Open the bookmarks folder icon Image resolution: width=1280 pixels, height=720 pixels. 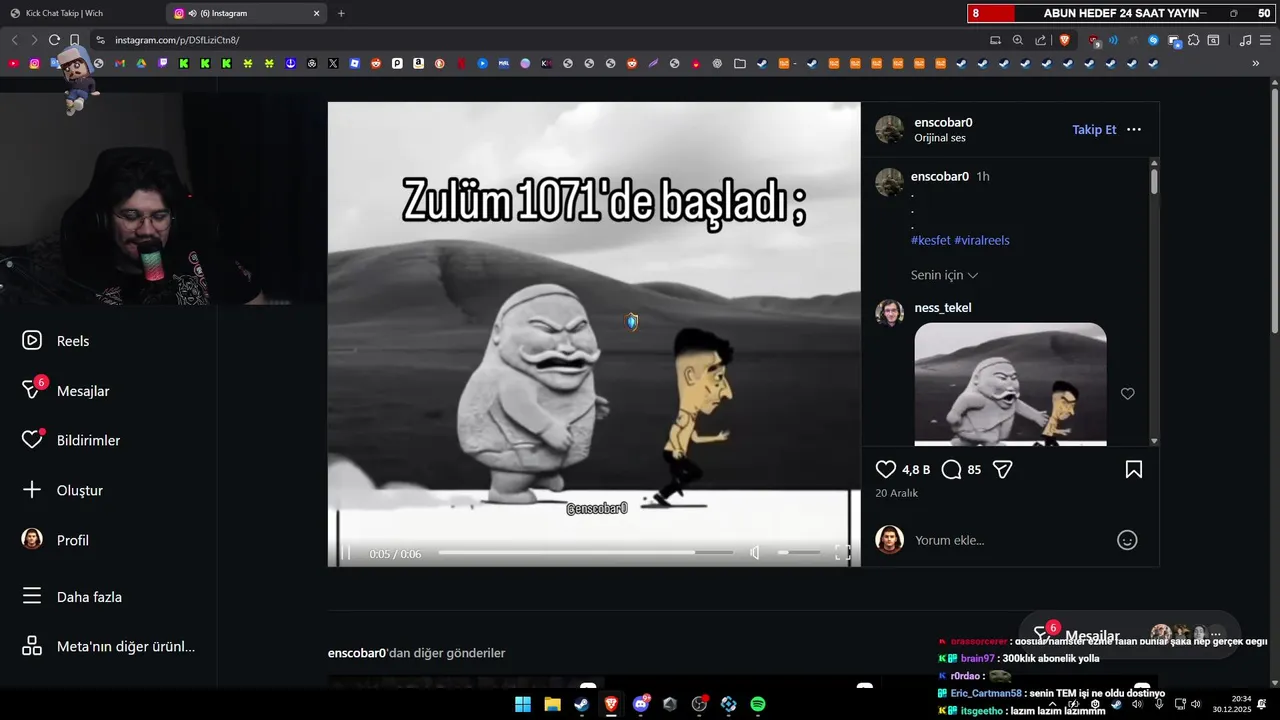pyautogui.click(x=739, y=63)
